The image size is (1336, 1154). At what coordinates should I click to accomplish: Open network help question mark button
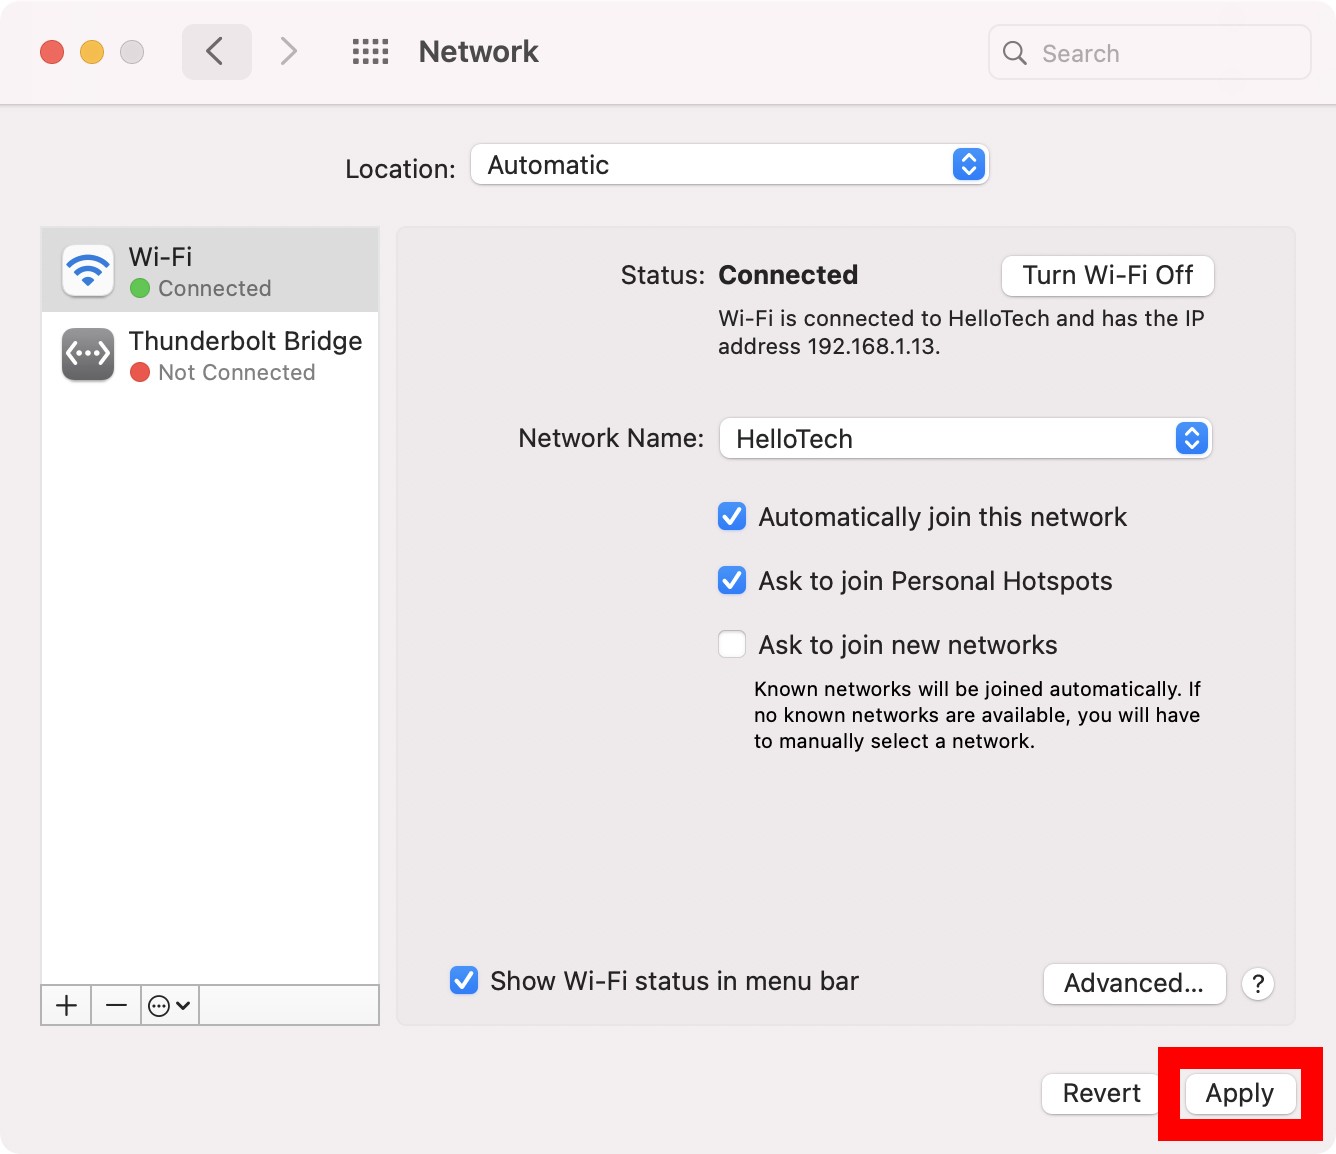[x=1258, y=984]
